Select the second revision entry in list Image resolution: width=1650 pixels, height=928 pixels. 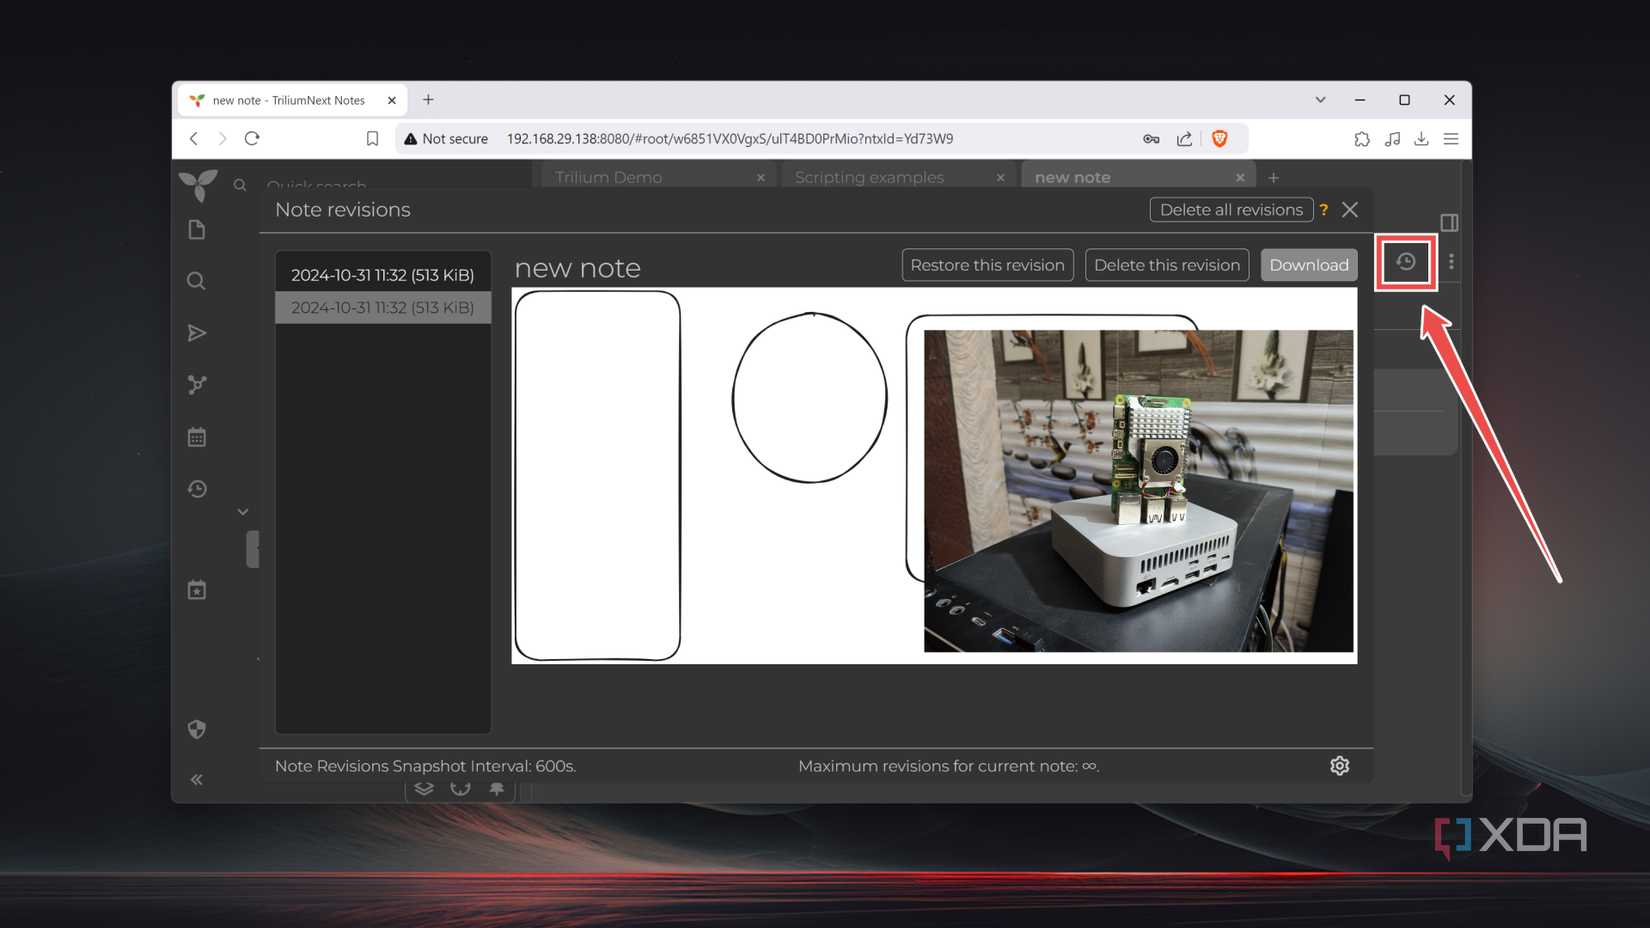pos(382,308)
